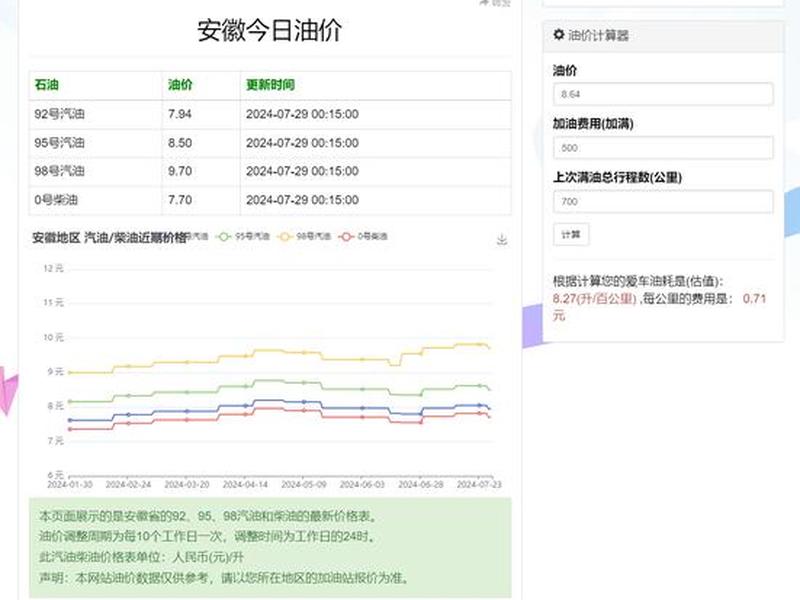Toggle the 0号柴油 legend series
The image size is (800, 600).
click(x=363, y=236)
